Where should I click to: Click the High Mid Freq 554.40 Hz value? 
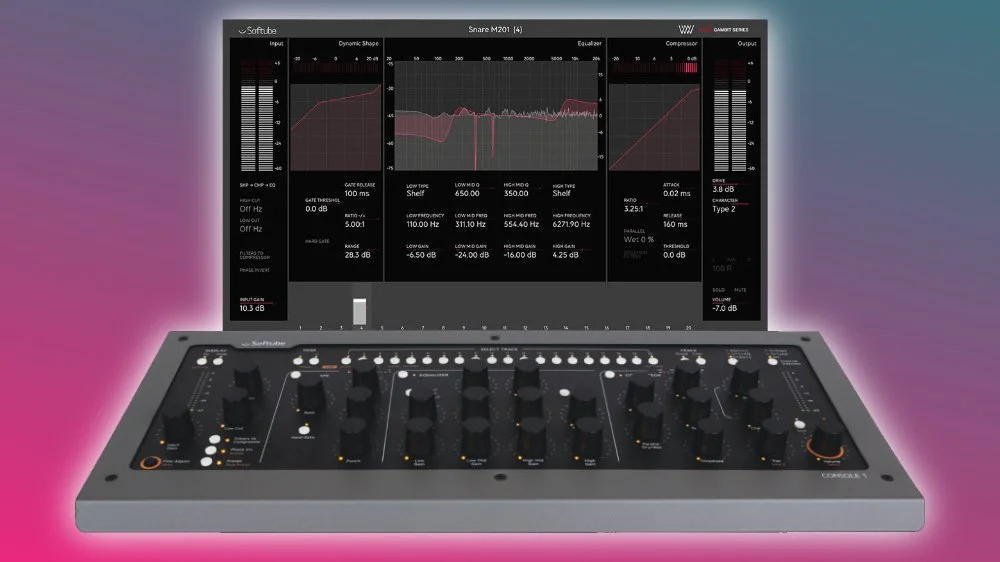tap(521, 225)
